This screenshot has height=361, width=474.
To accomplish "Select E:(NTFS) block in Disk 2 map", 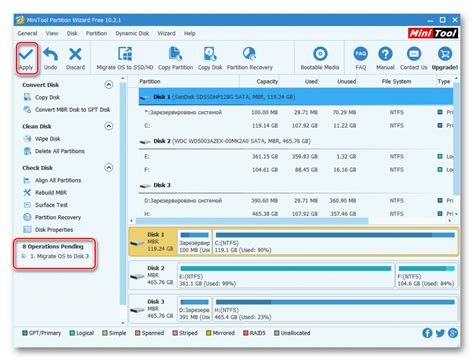I will [286, 276].
